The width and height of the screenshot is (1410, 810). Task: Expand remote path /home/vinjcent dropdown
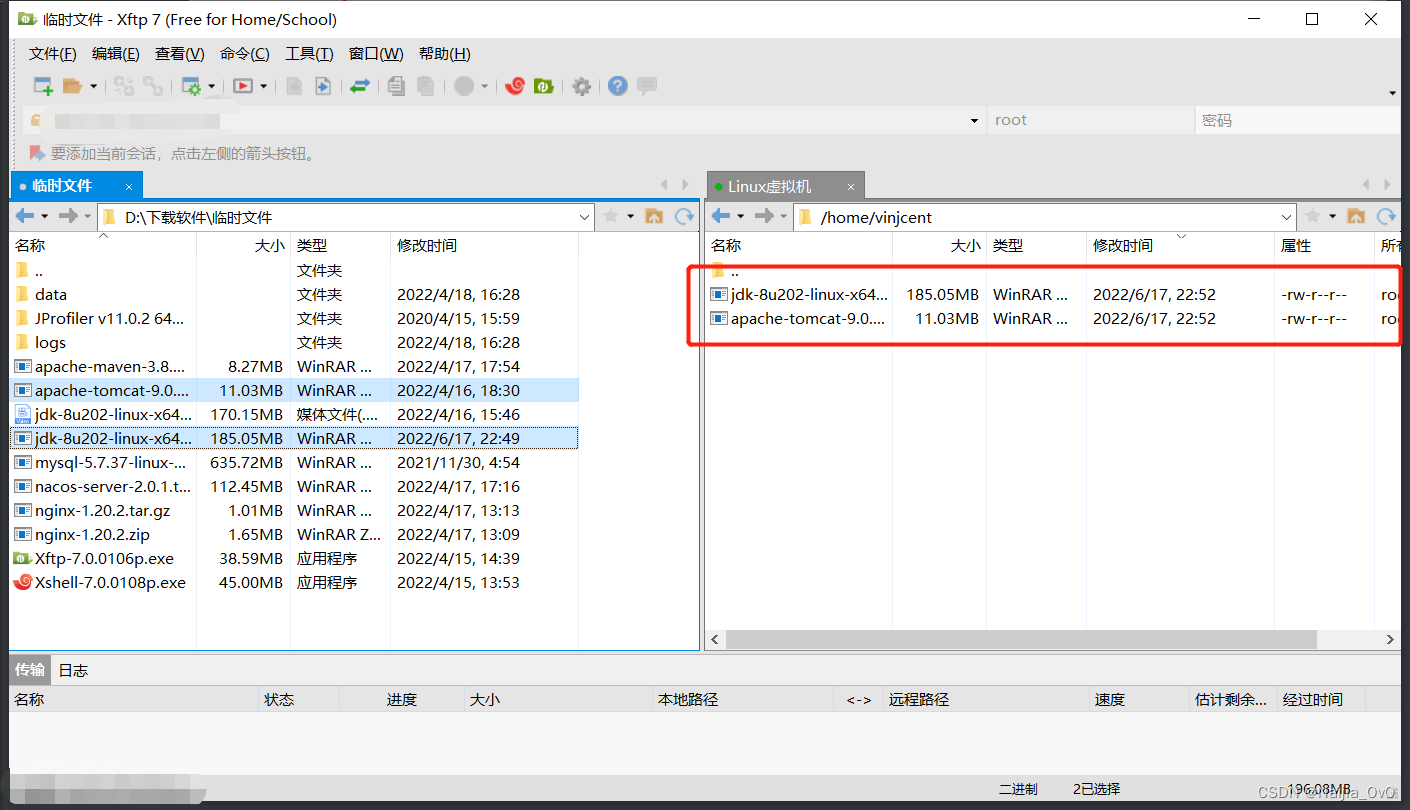[x=1287, y=217]
